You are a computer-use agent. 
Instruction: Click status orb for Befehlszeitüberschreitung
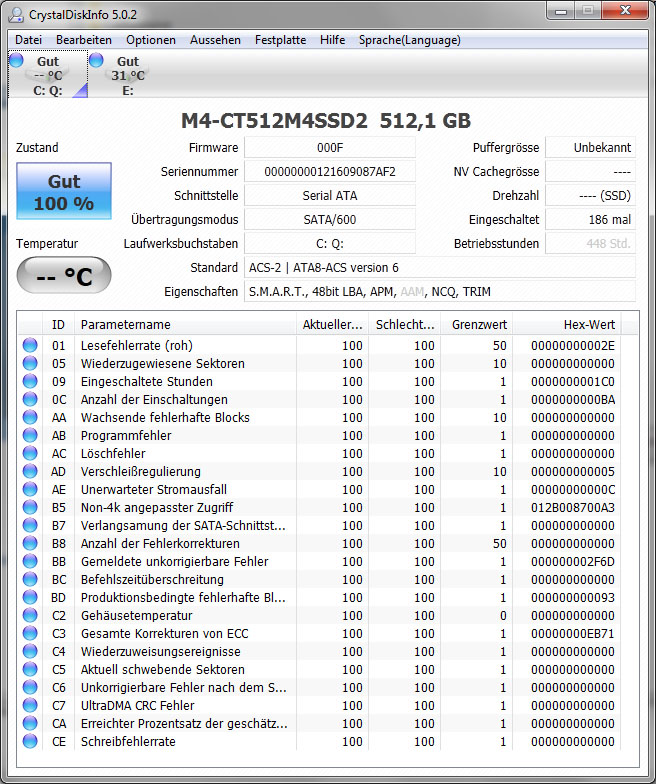click(x=30, y=579)
